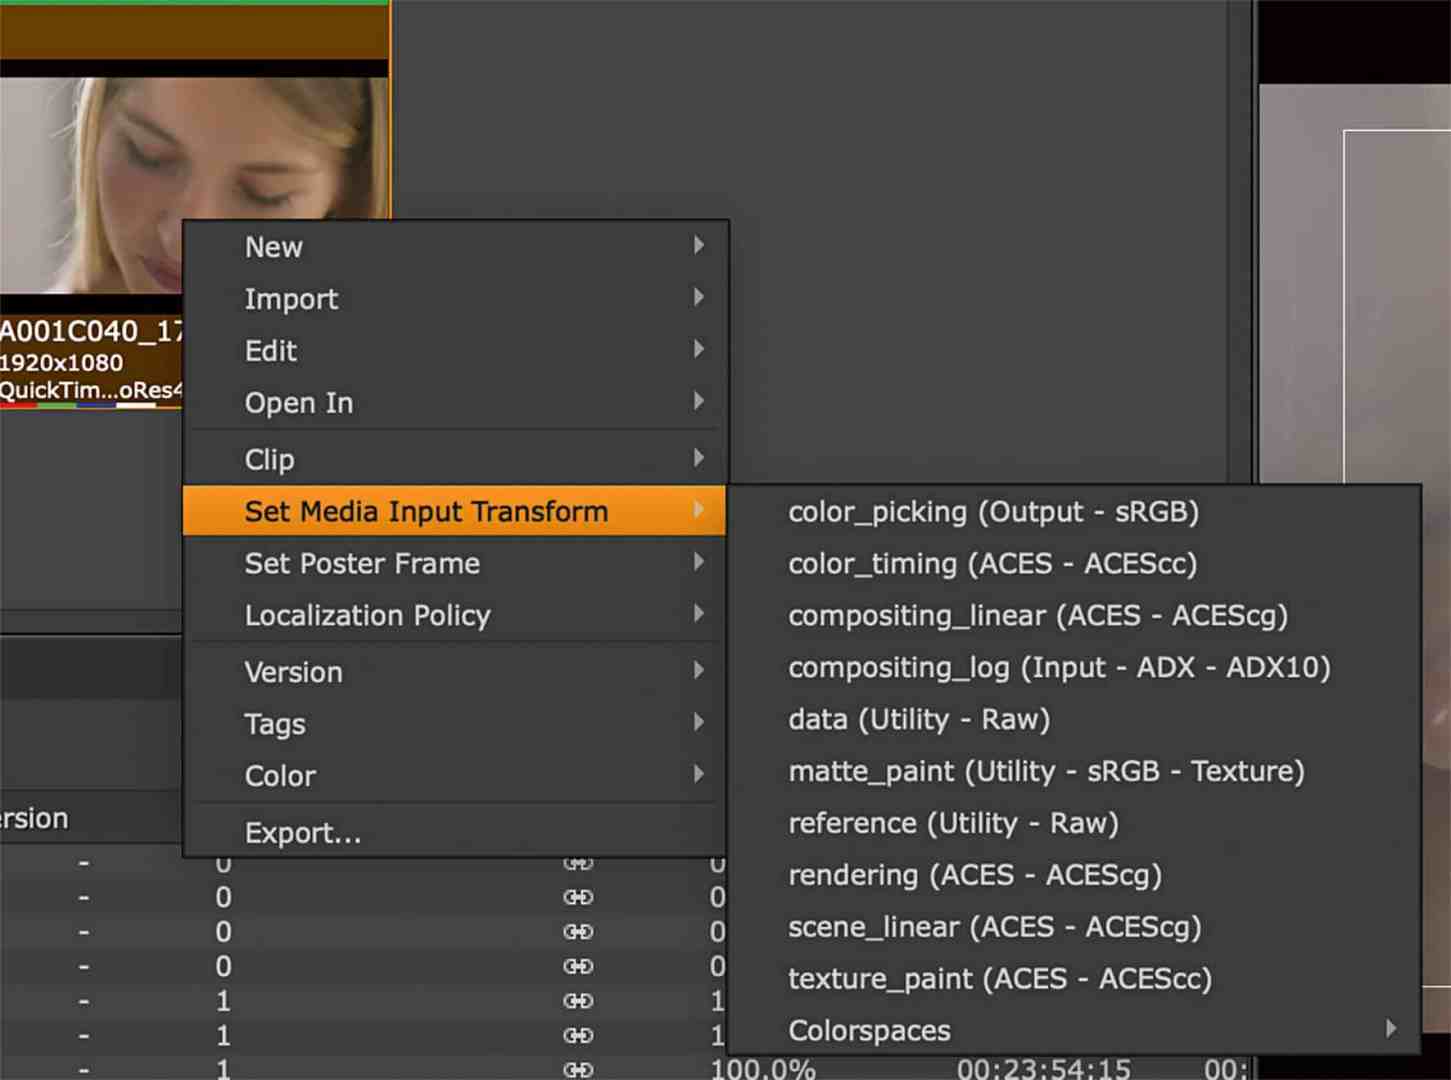Image resolution: width=1451 pixels, height=1080 pixels.
Task: Select data (Utility - Raw) transform
Action: tap(918, 719)
